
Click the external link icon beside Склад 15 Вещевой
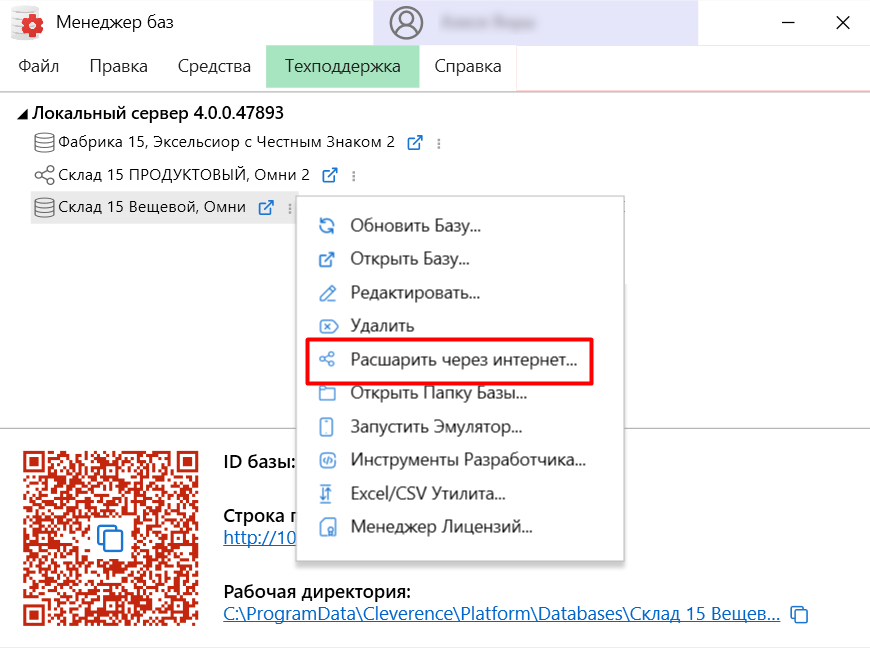click(264, 208)
